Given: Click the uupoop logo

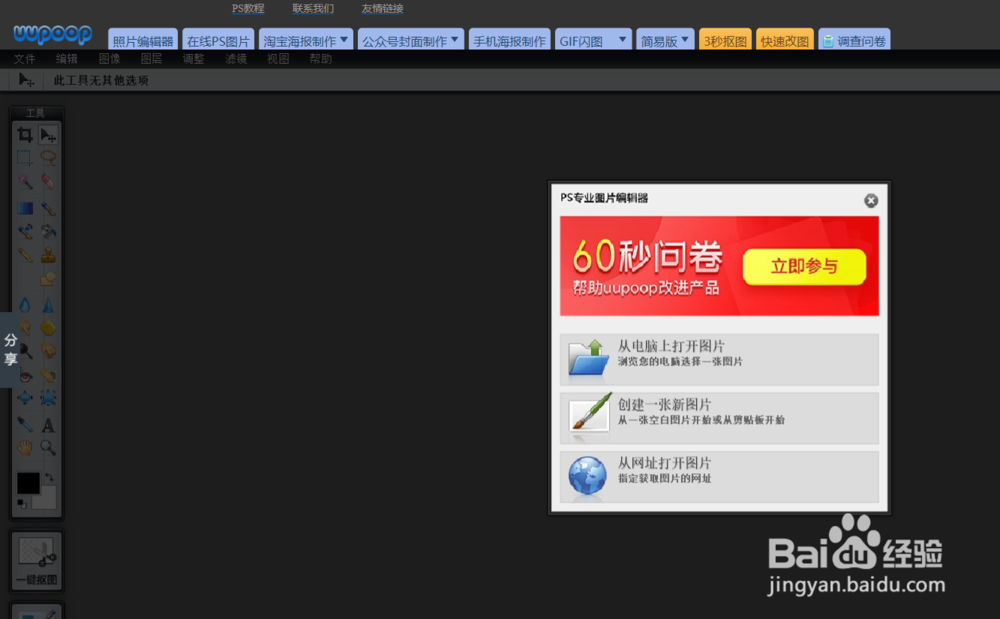Looking at the screenshot, I should 52,34.
